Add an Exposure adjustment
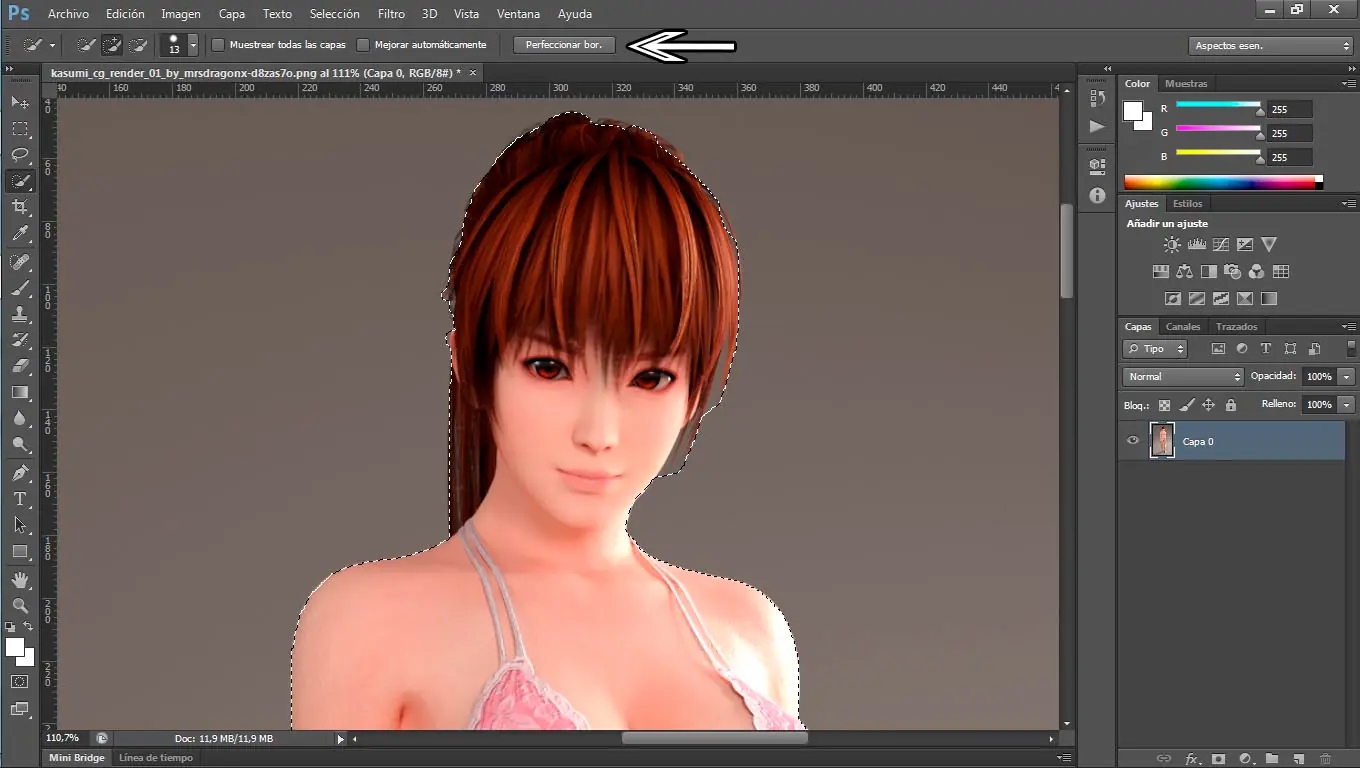The image size is (1360, 768). (1245, 244)
